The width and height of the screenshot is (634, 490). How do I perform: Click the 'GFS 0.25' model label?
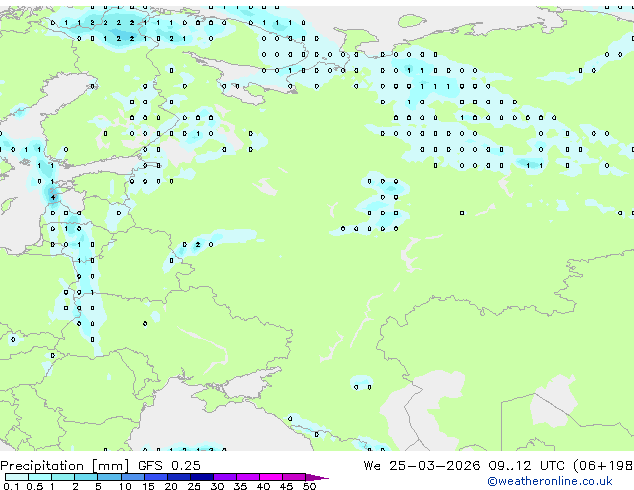tap(169, 466)
